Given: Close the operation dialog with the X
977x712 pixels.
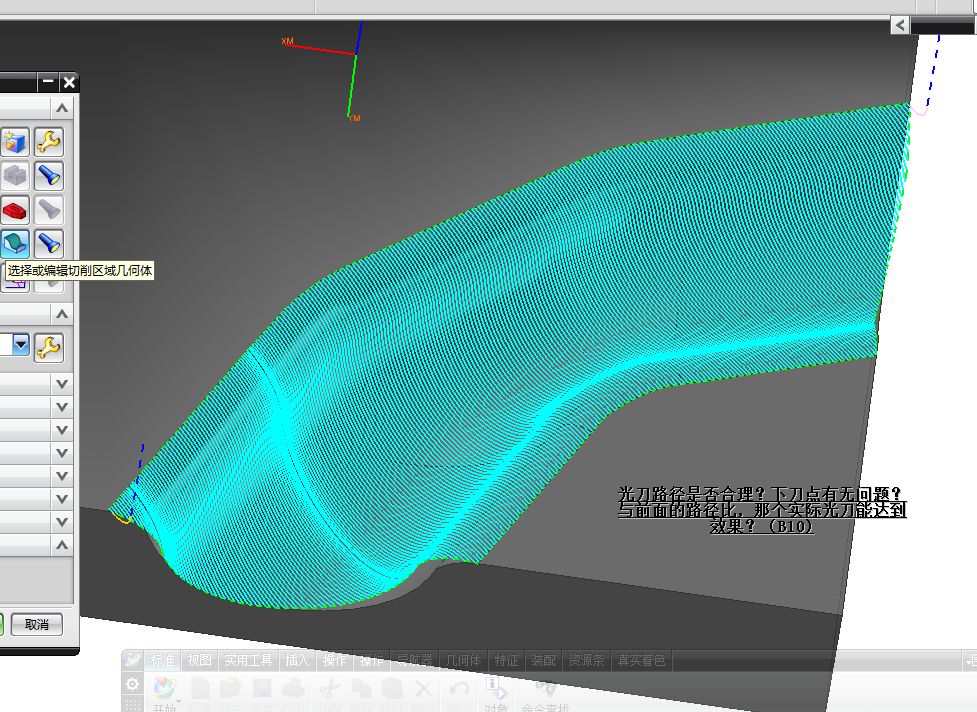Looking at the screenshot, I should (69, 82).
